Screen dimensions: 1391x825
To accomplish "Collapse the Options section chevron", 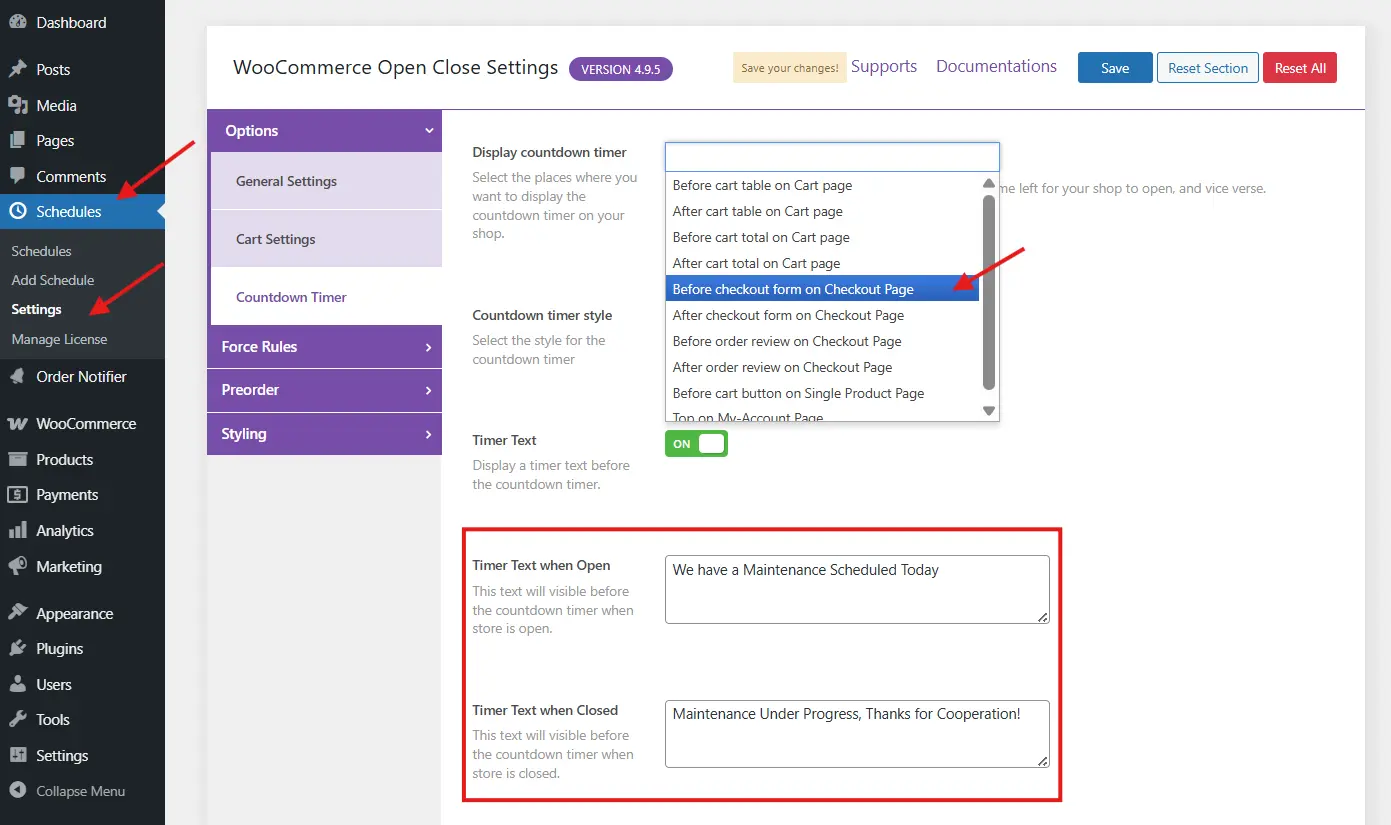I will (x=429, y=131).
